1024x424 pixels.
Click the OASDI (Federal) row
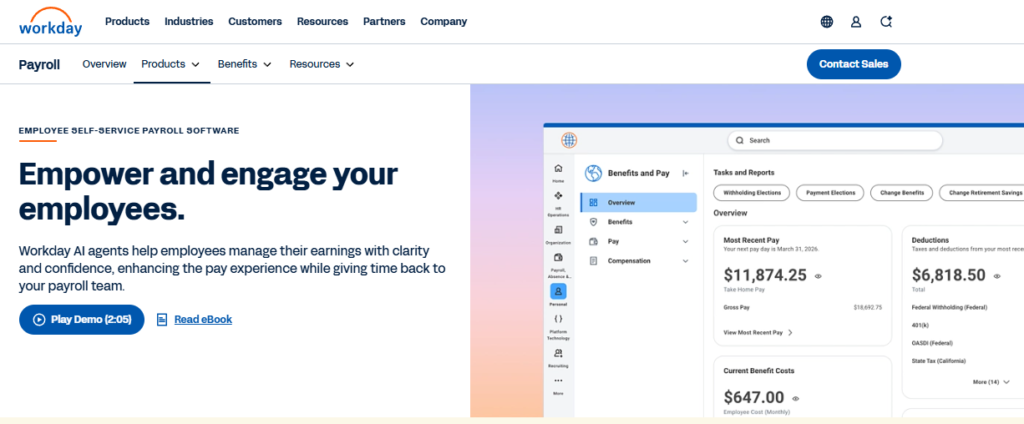(x=932, y=342)
